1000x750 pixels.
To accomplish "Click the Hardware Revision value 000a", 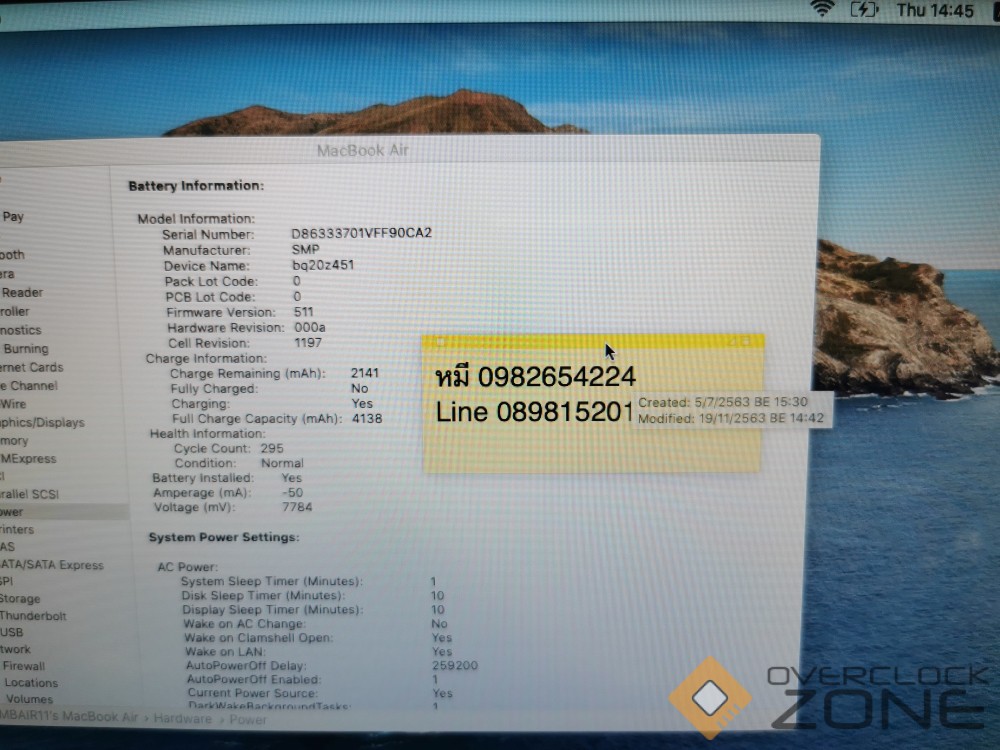I will [309, 327].
